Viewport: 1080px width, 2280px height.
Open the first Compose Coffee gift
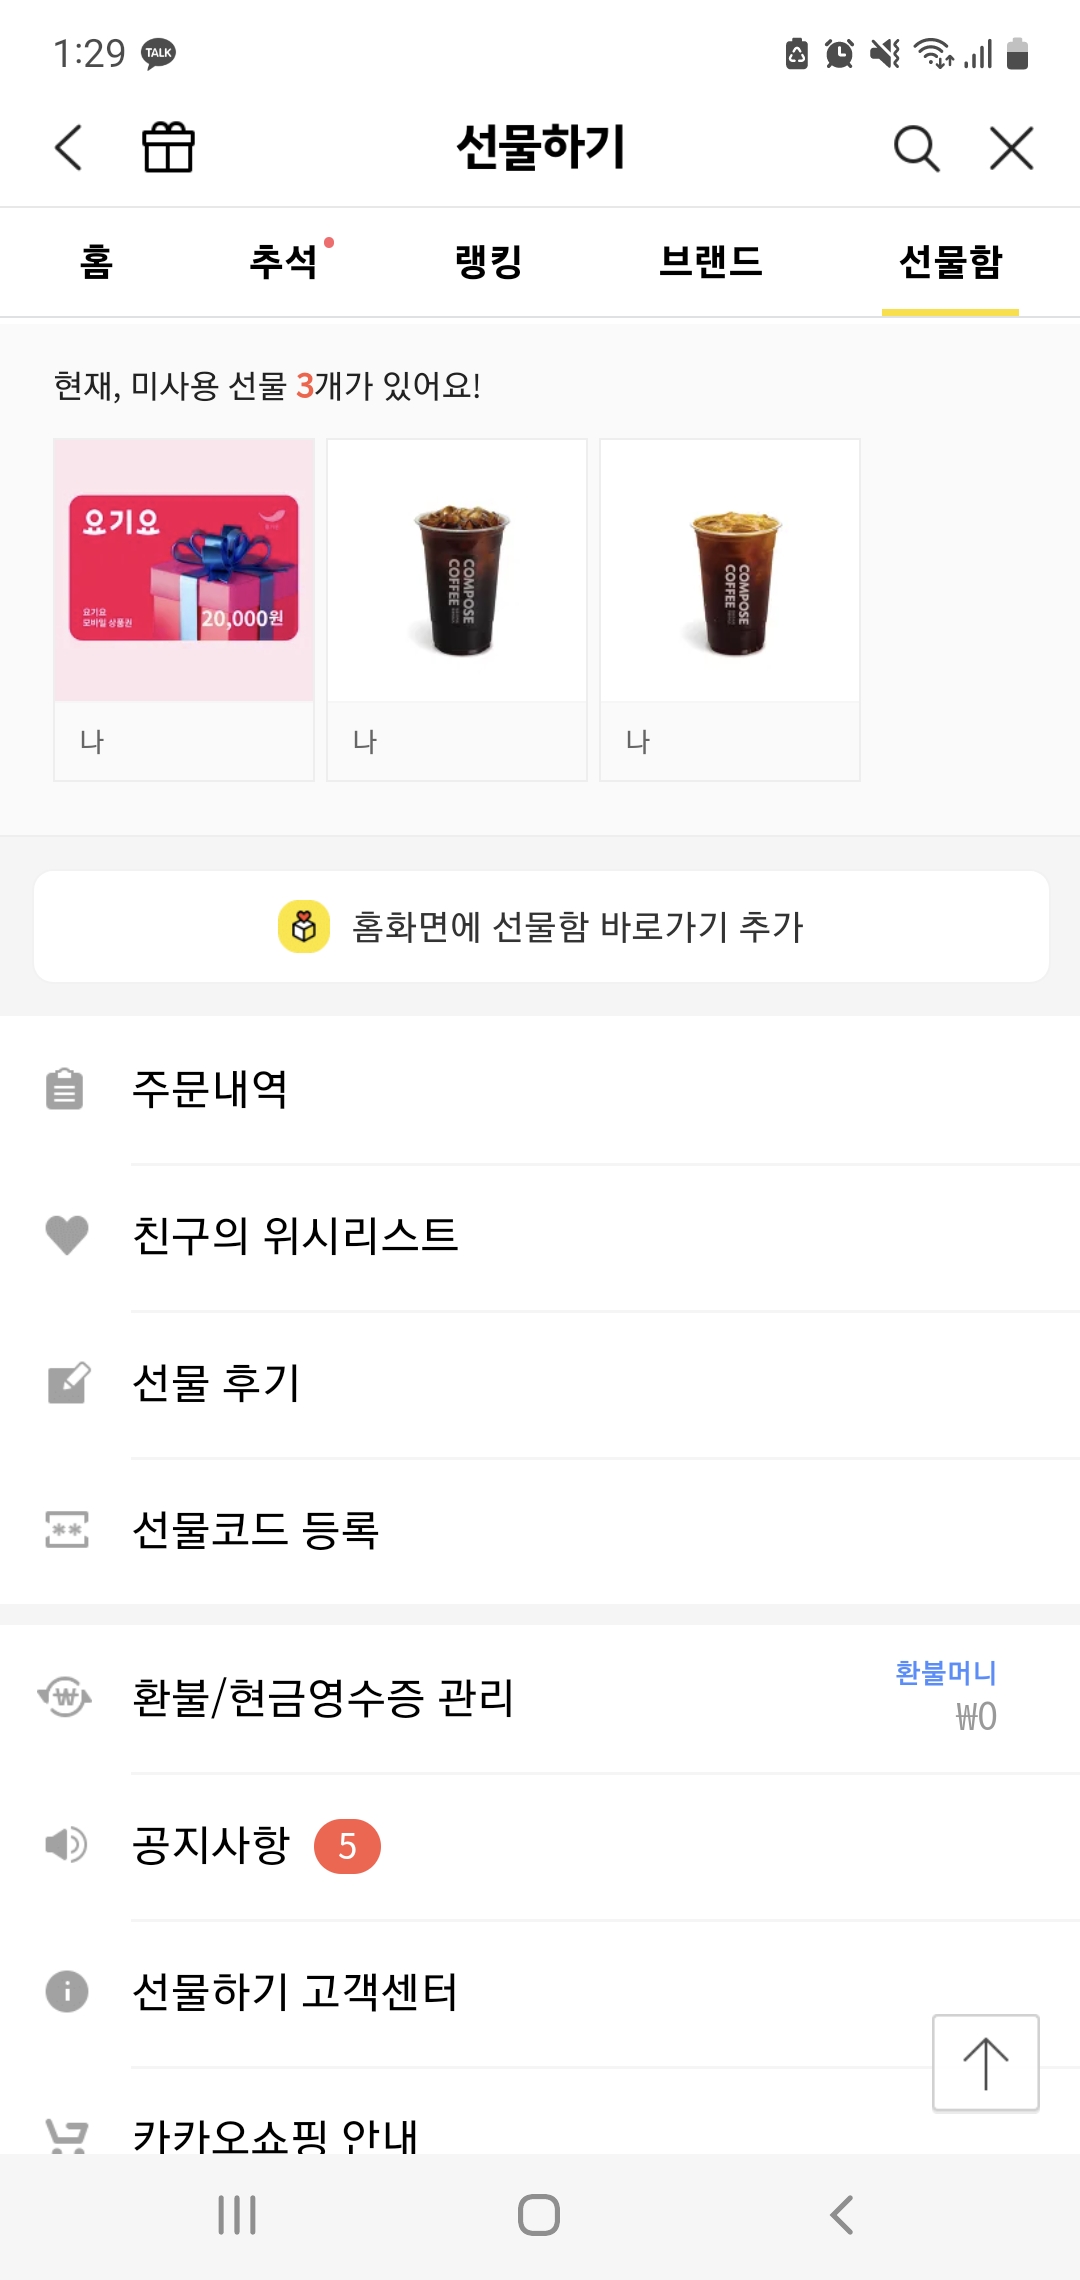tap(457, 609)
